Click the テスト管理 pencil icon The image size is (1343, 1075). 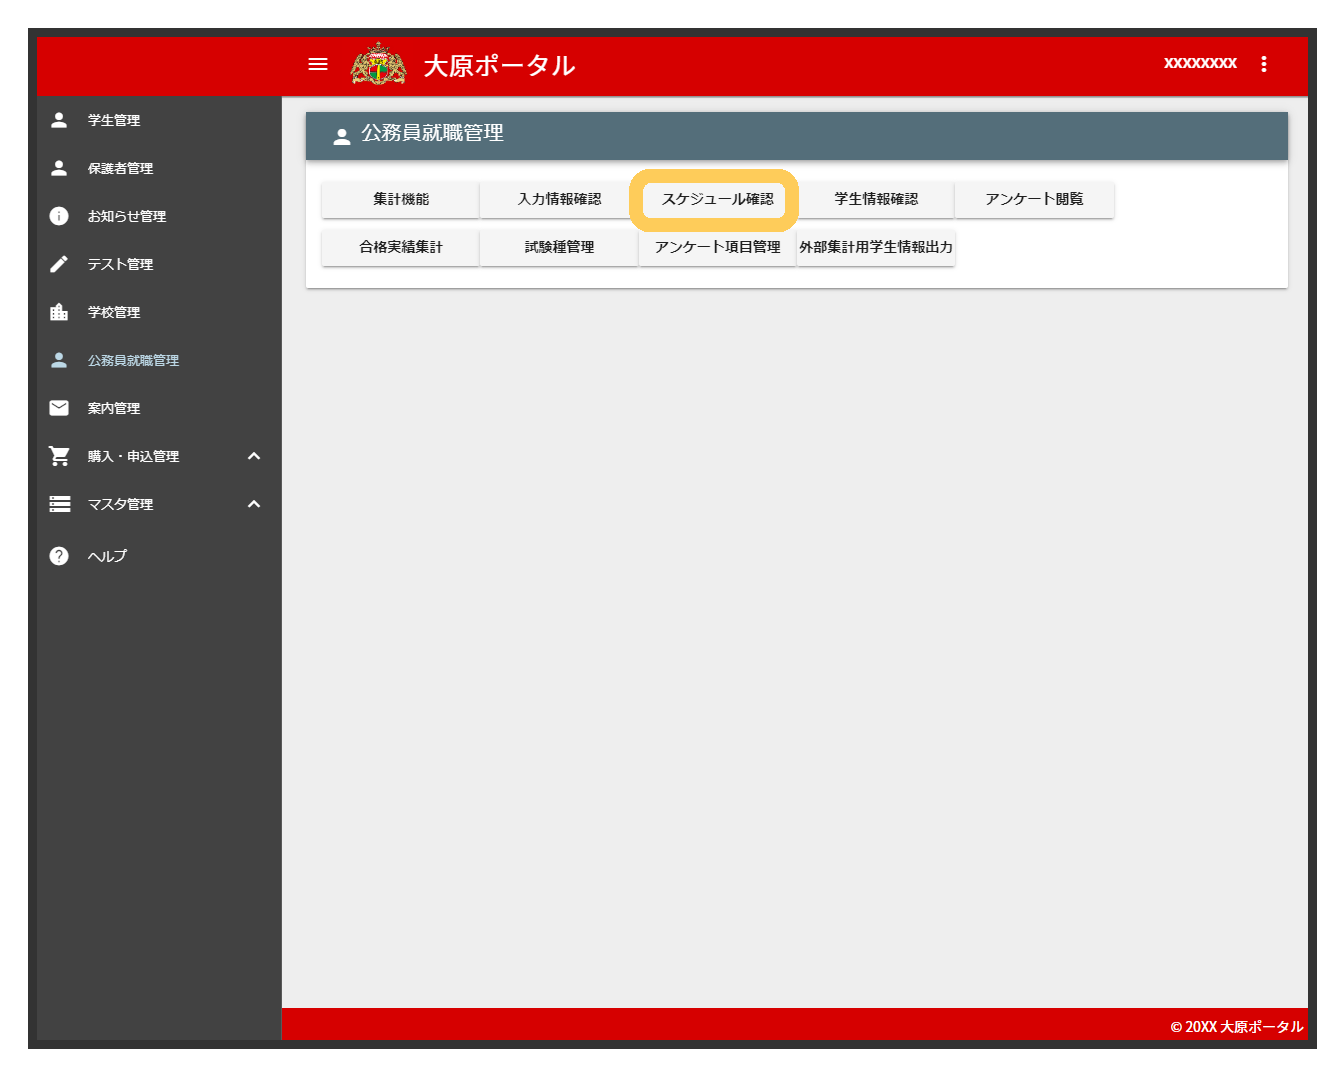[59, 264]
